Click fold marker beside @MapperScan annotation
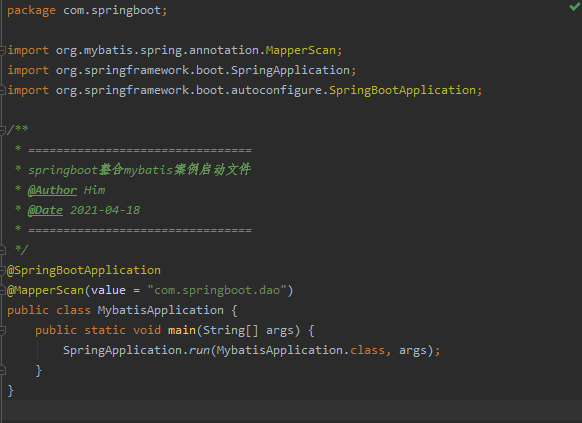 click(x=2, y=290)
